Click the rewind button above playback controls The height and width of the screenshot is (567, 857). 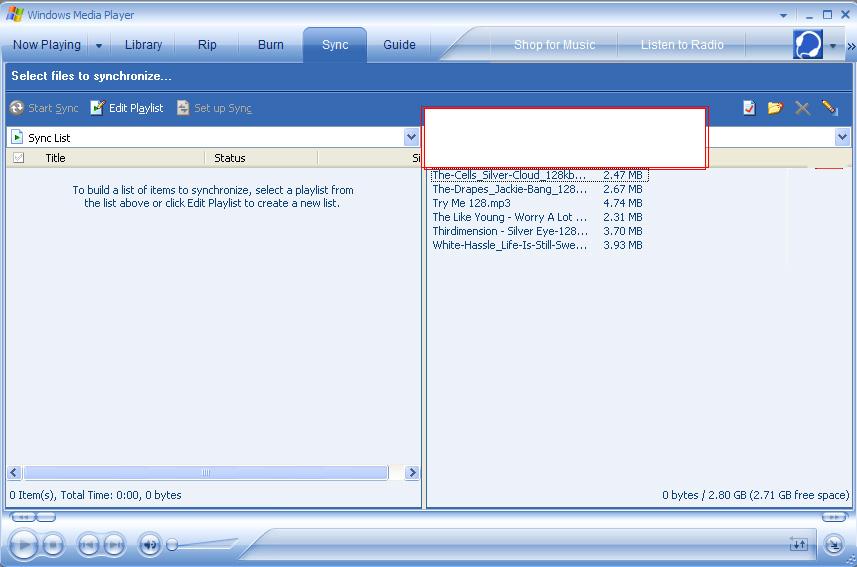(x=24, y=517)
